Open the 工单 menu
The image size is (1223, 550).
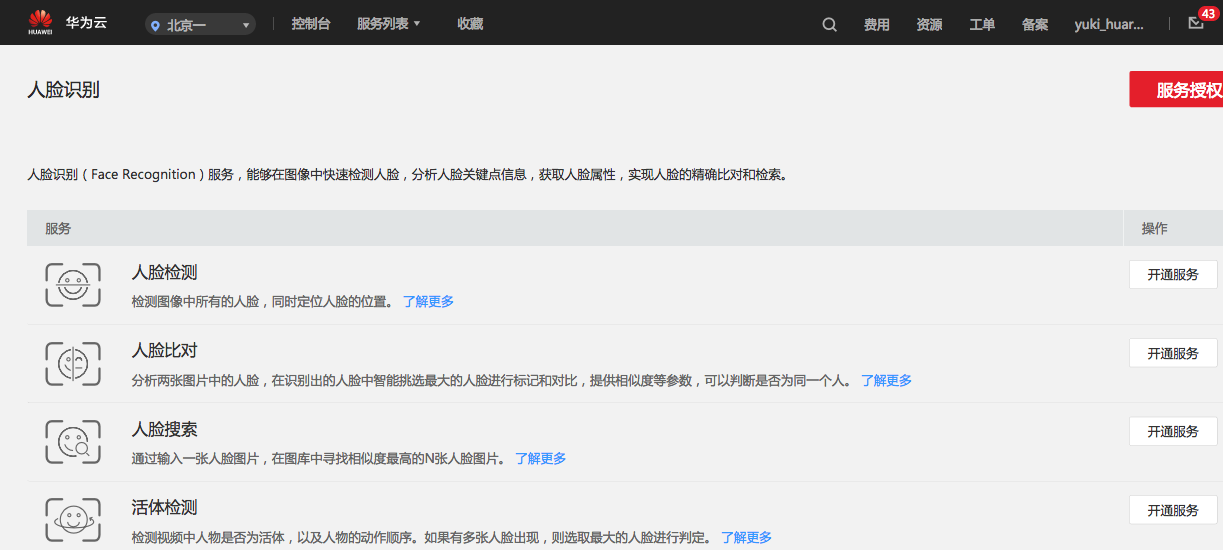(x=982, y=25)
